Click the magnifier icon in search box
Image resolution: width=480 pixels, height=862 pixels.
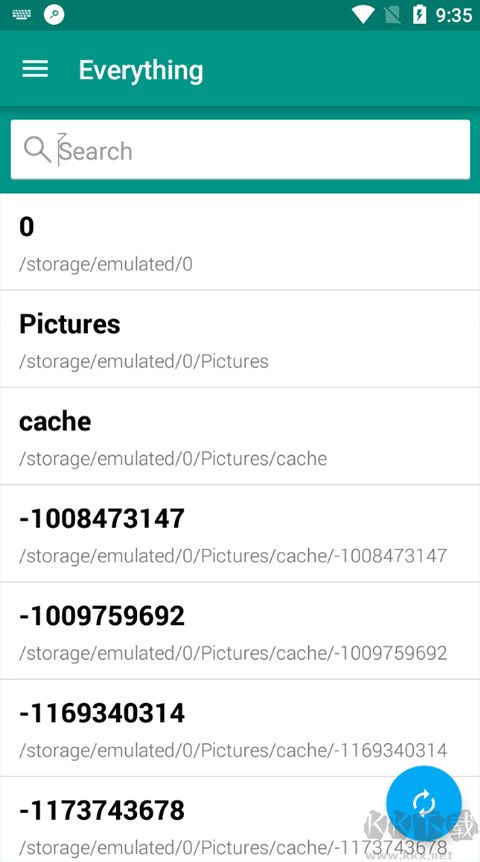(37, 150)
